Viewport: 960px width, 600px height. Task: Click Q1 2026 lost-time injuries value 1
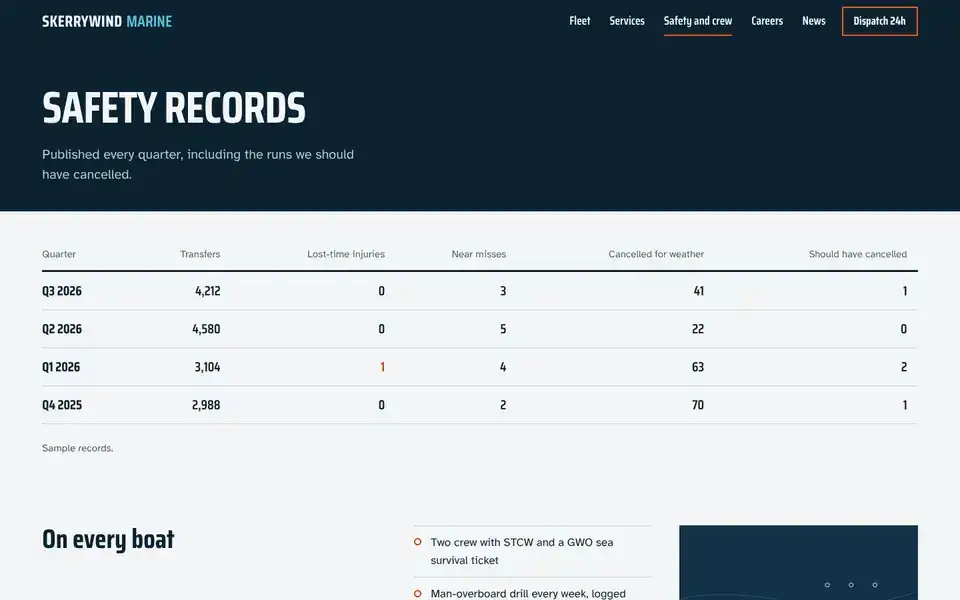[x=383, y=367]
